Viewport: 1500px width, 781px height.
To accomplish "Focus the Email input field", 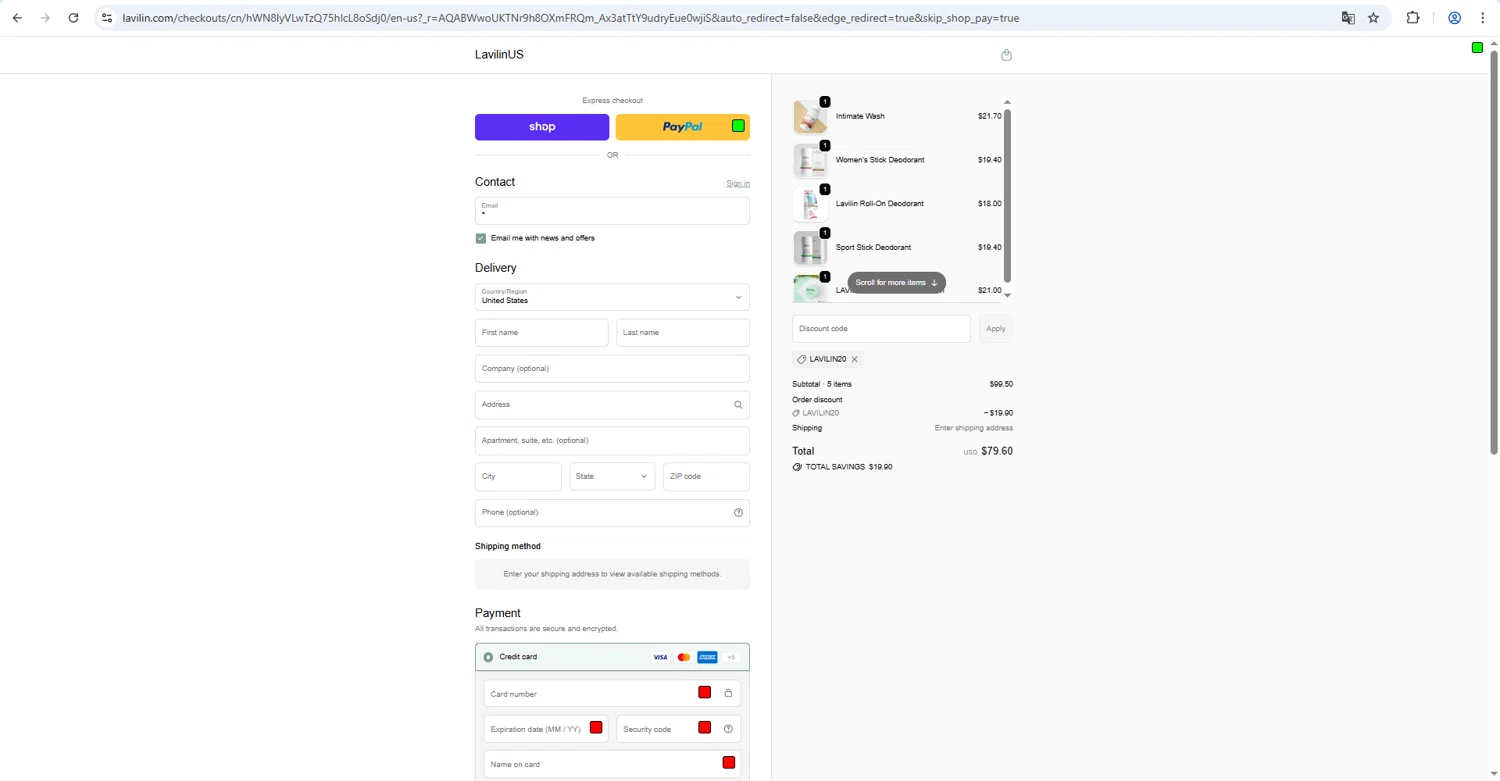I will pyautogui.click(x=612, y=211).
